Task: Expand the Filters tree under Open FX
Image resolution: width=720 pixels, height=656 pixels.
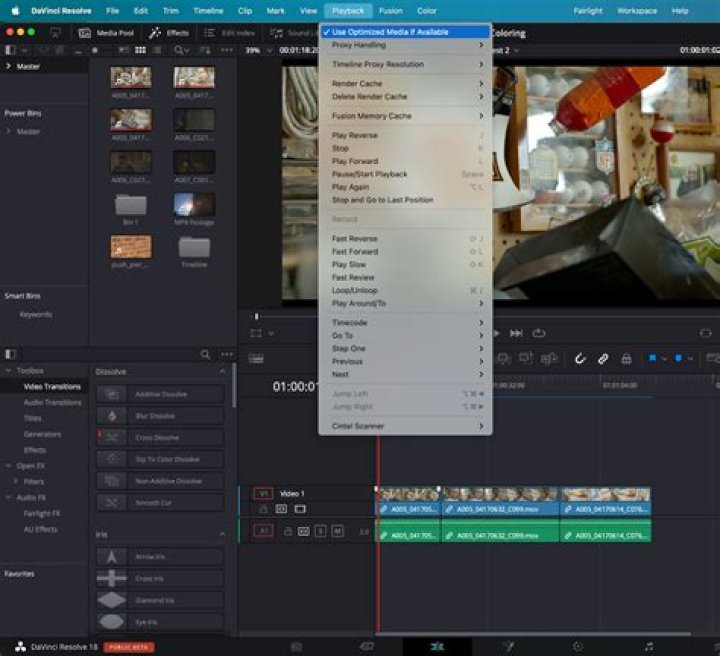Action: pyautogui.click(x=14, y=481)
